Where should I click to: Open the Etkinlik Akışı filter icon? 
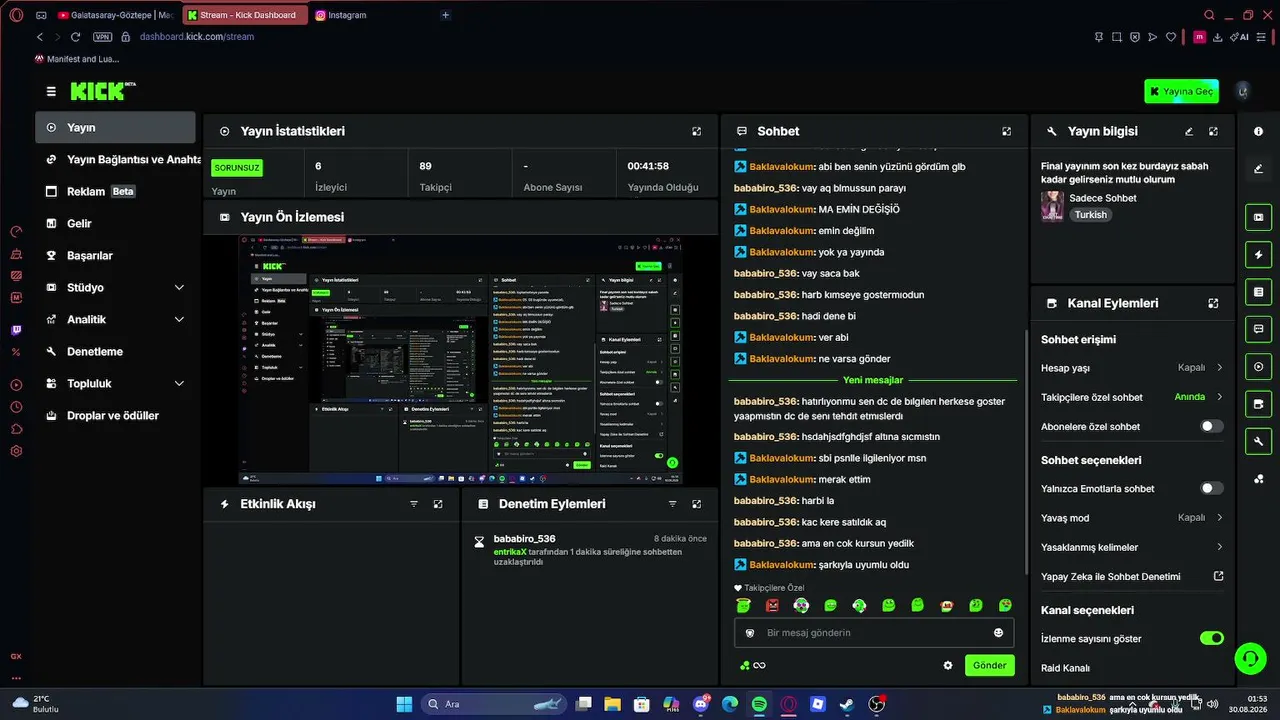coord(414,504)
